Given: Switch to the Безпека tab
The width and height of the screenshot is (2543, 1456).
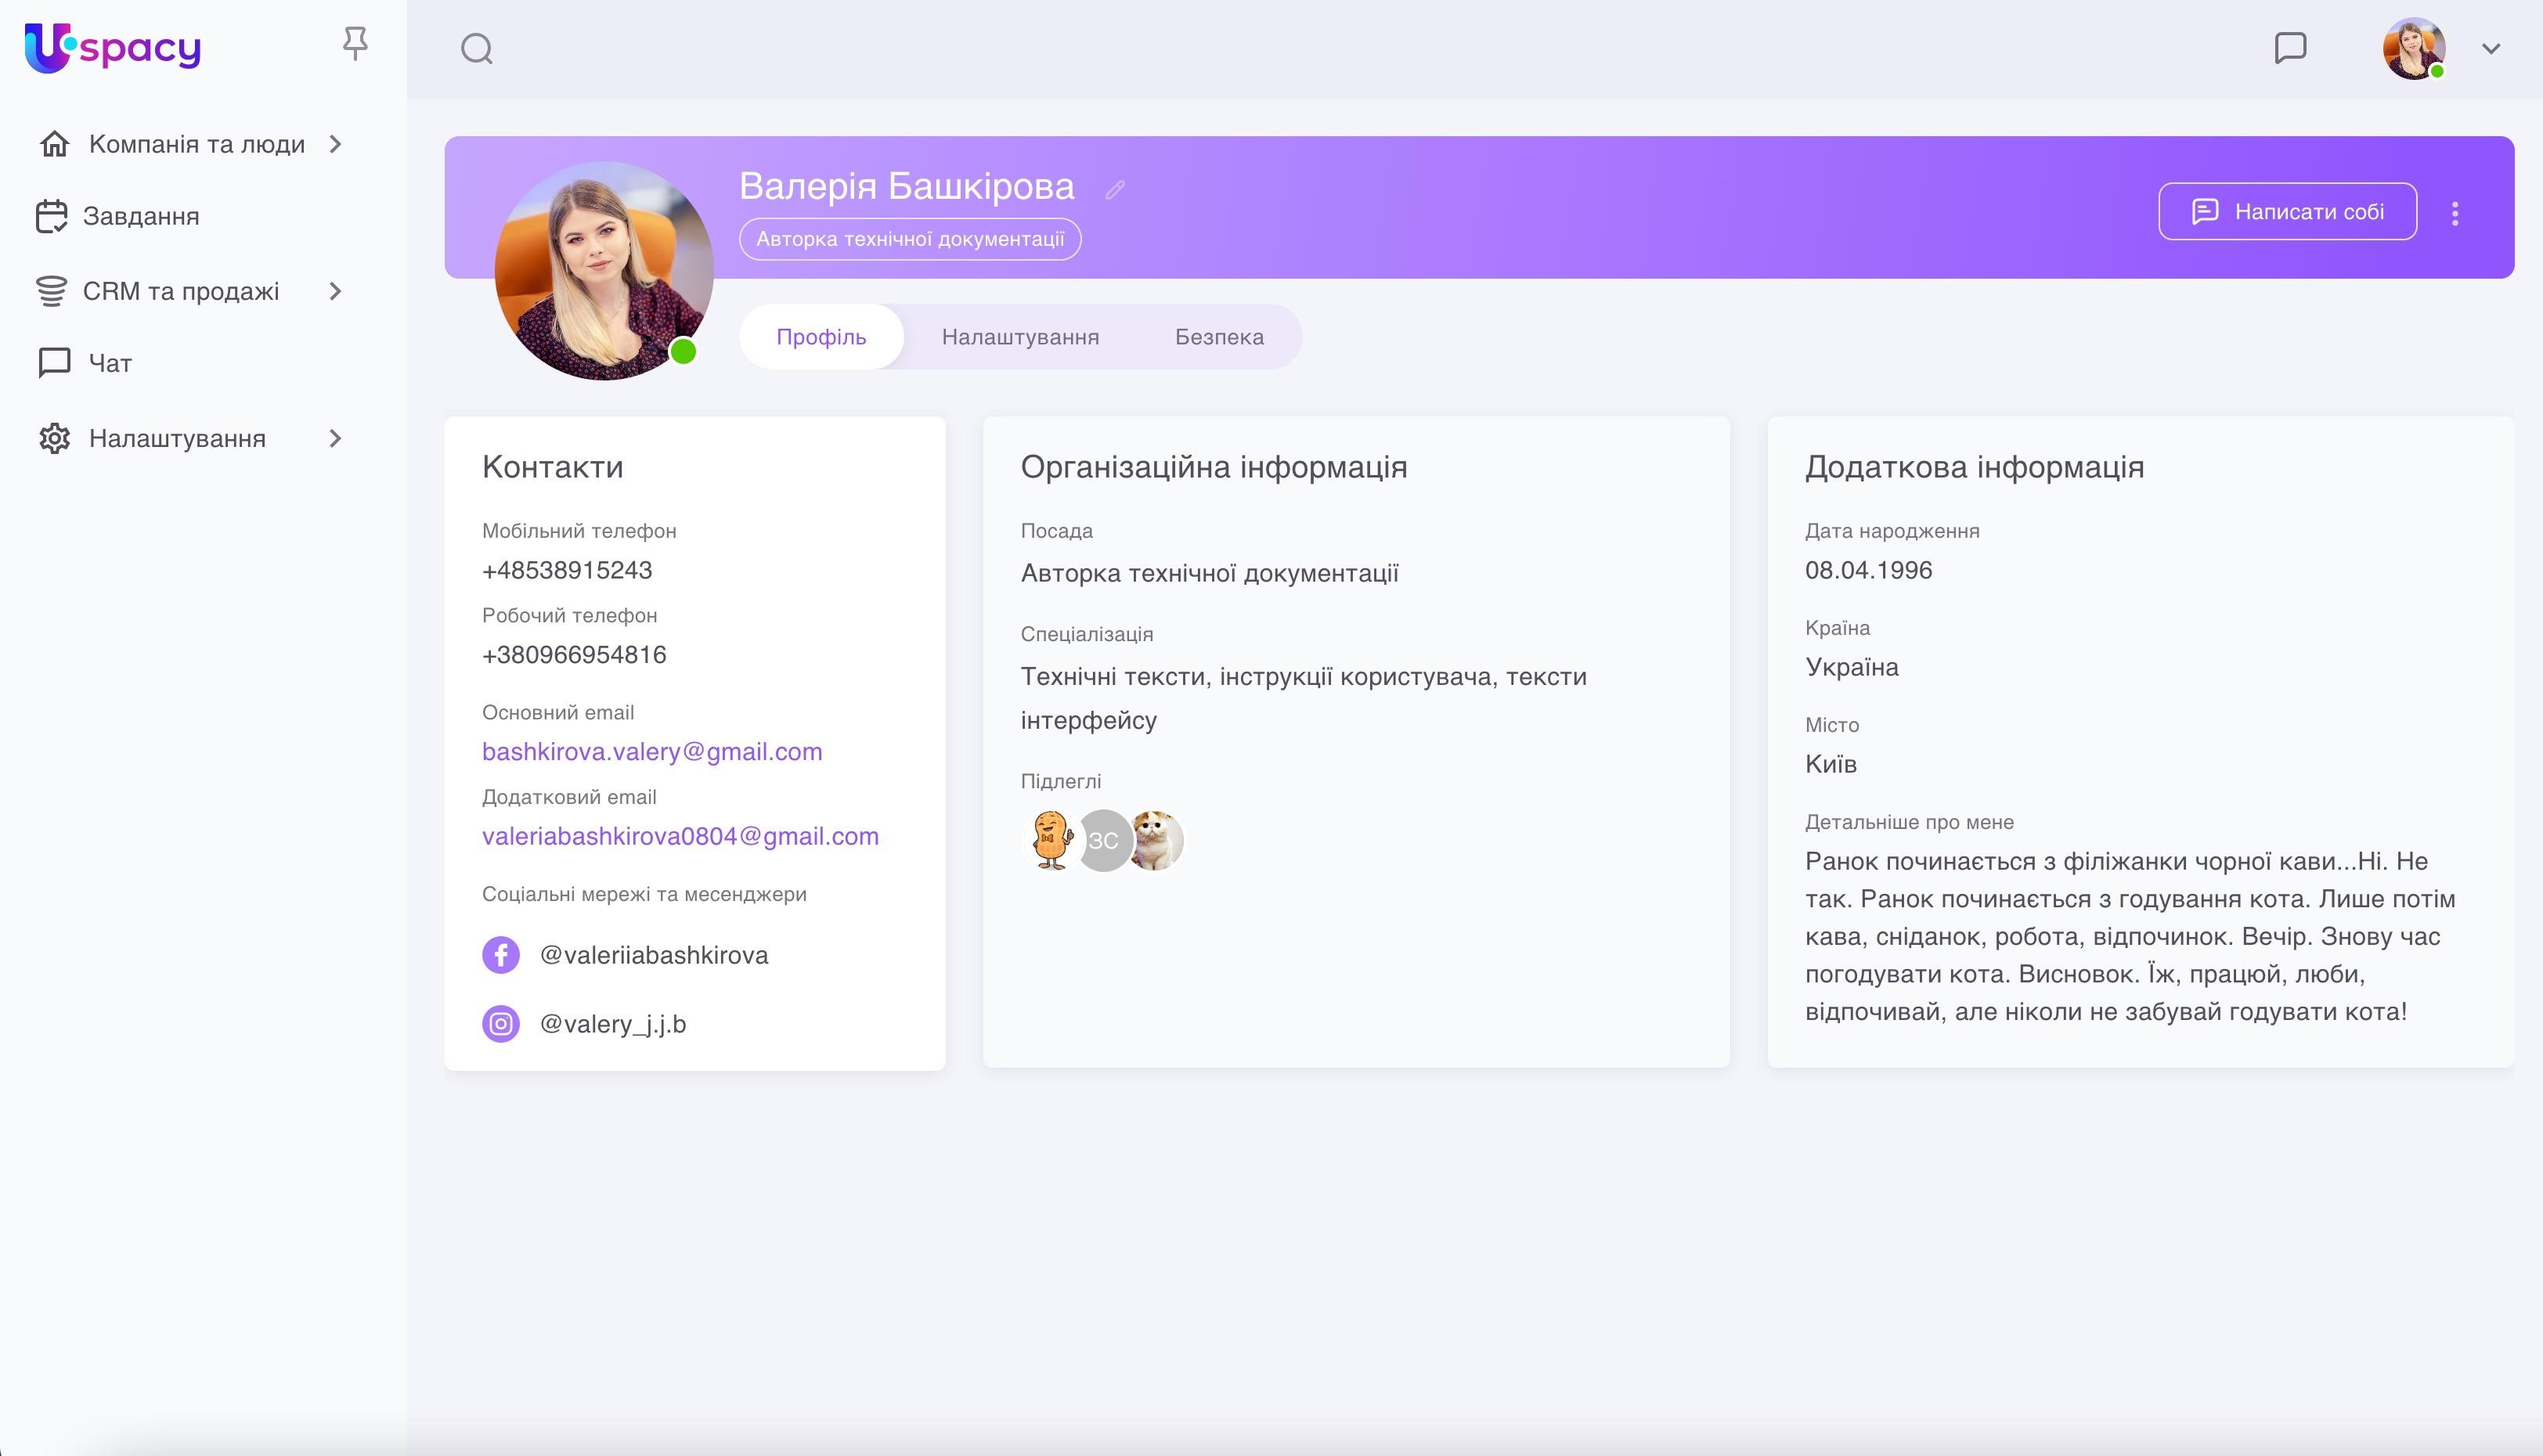Looking at the screenshot, I should 1219,336.
